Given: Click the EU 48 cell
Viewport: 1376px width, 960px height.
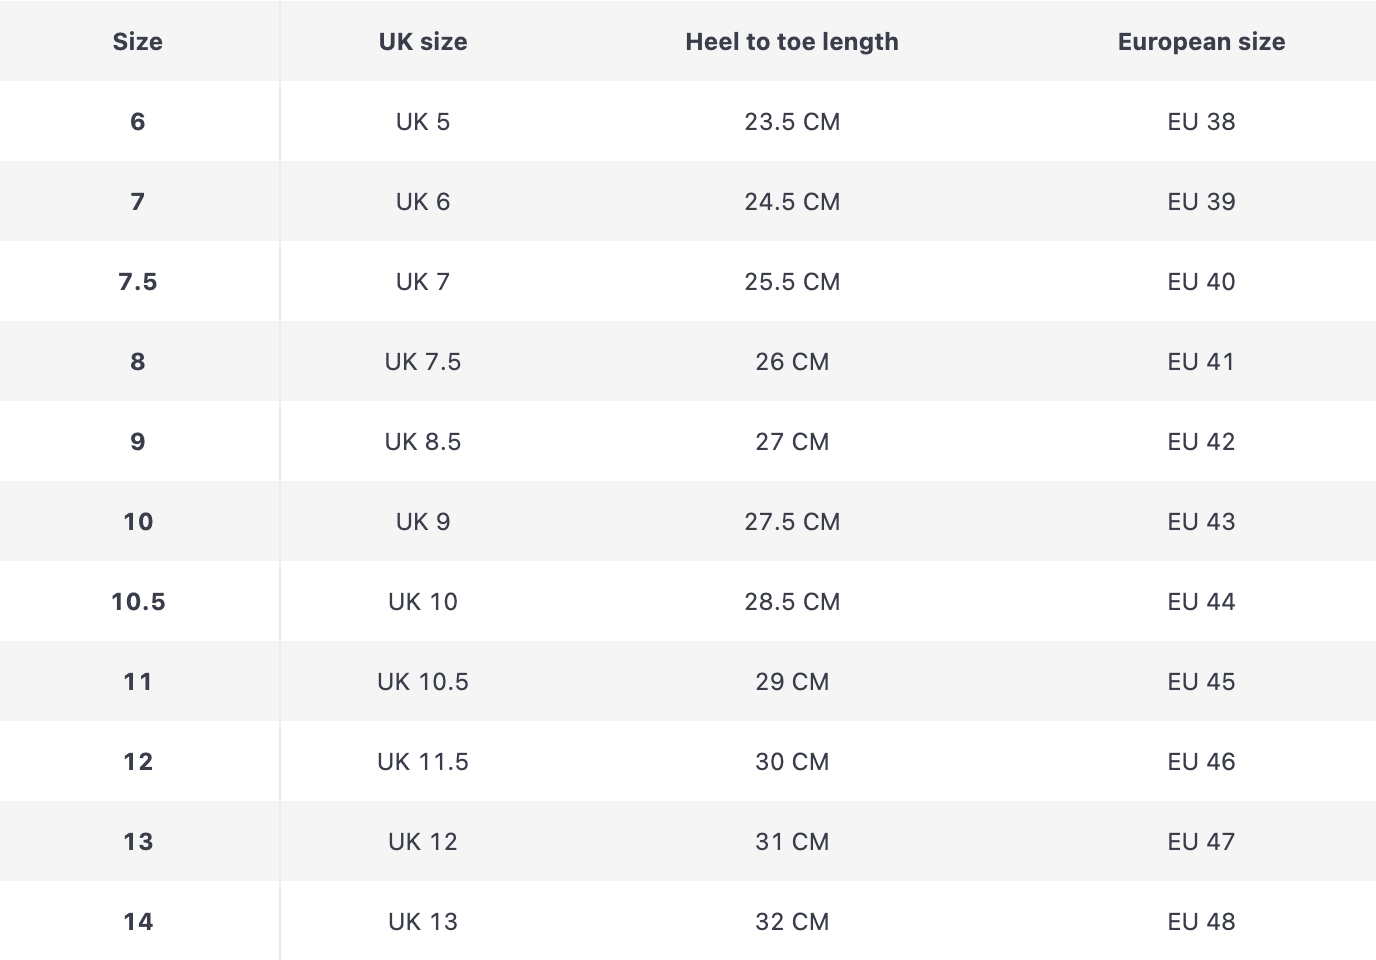Looking at the screenshot, I should [x=1201, y=921].
